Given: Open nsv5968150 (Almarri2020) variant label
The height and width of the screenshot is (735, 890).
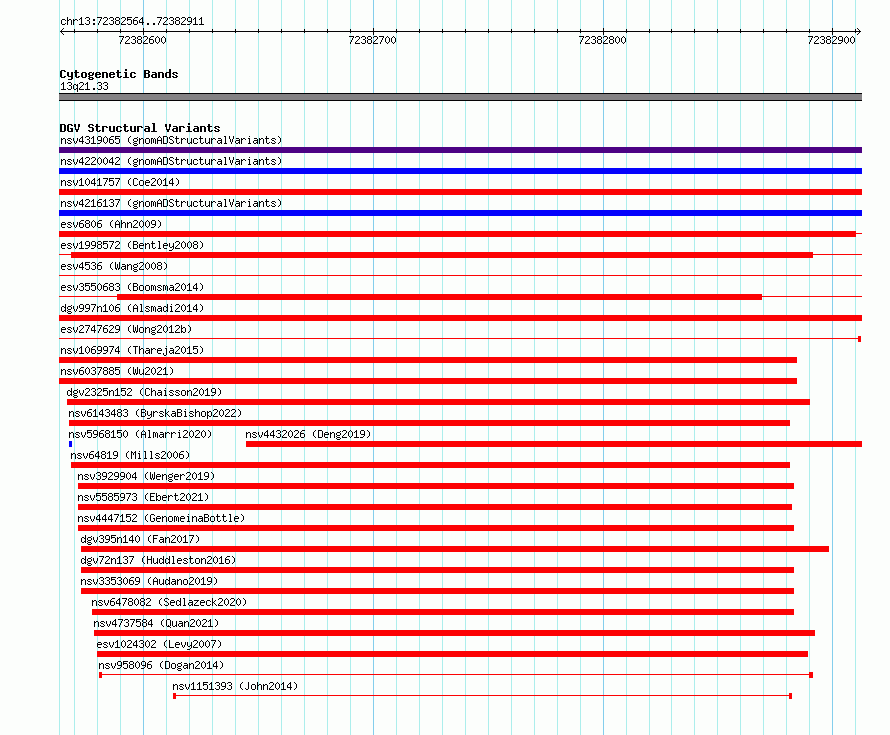Looking at the screenshot, I should (x=140, y=434).
